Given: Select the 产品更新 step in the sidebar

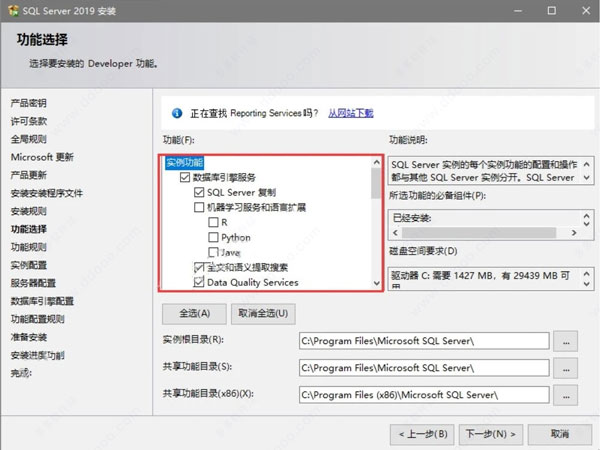Looking at the screenshot, I should [x=29, y=175].
